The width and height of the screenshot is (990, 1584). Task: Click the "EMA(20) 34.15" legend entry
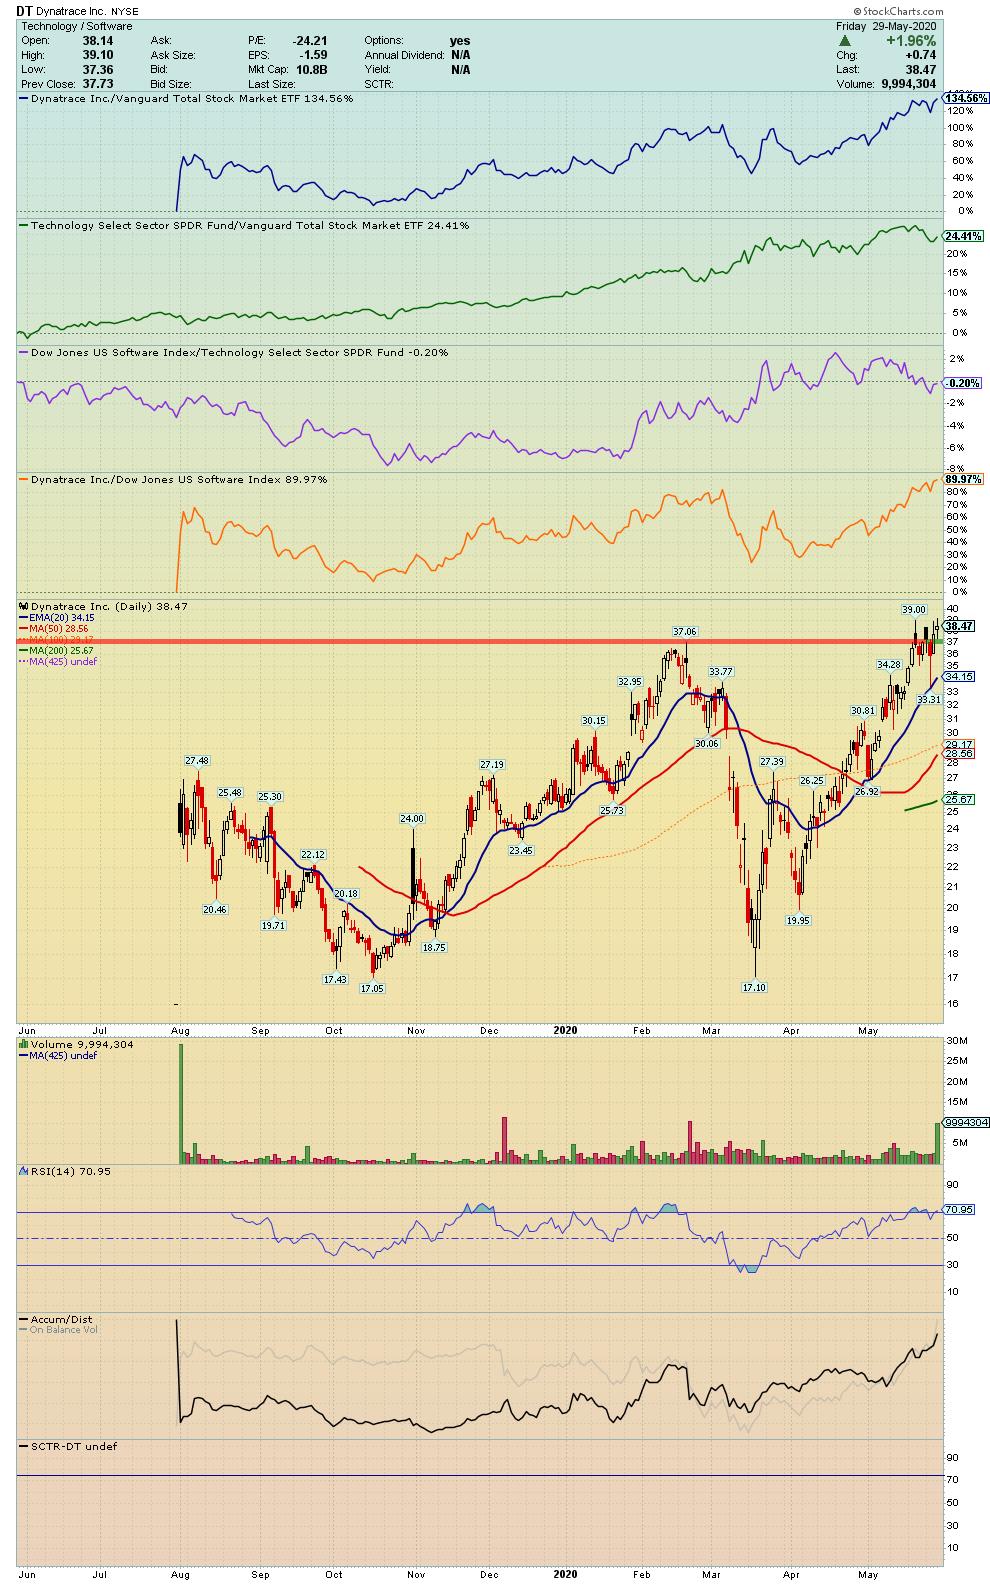click(x=55, y=618)
